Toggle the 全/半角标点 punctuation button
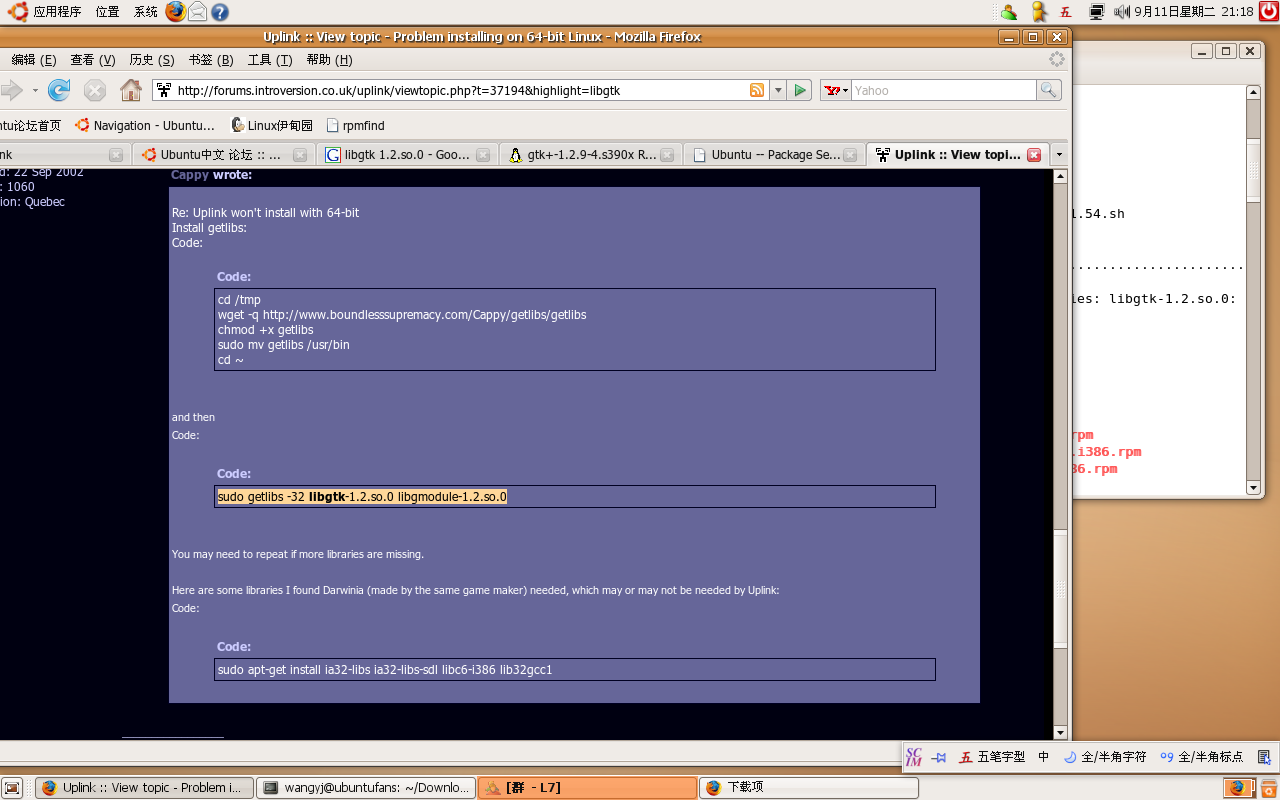Viewport: 1280px width, 800px height. tap(1201, 757)
